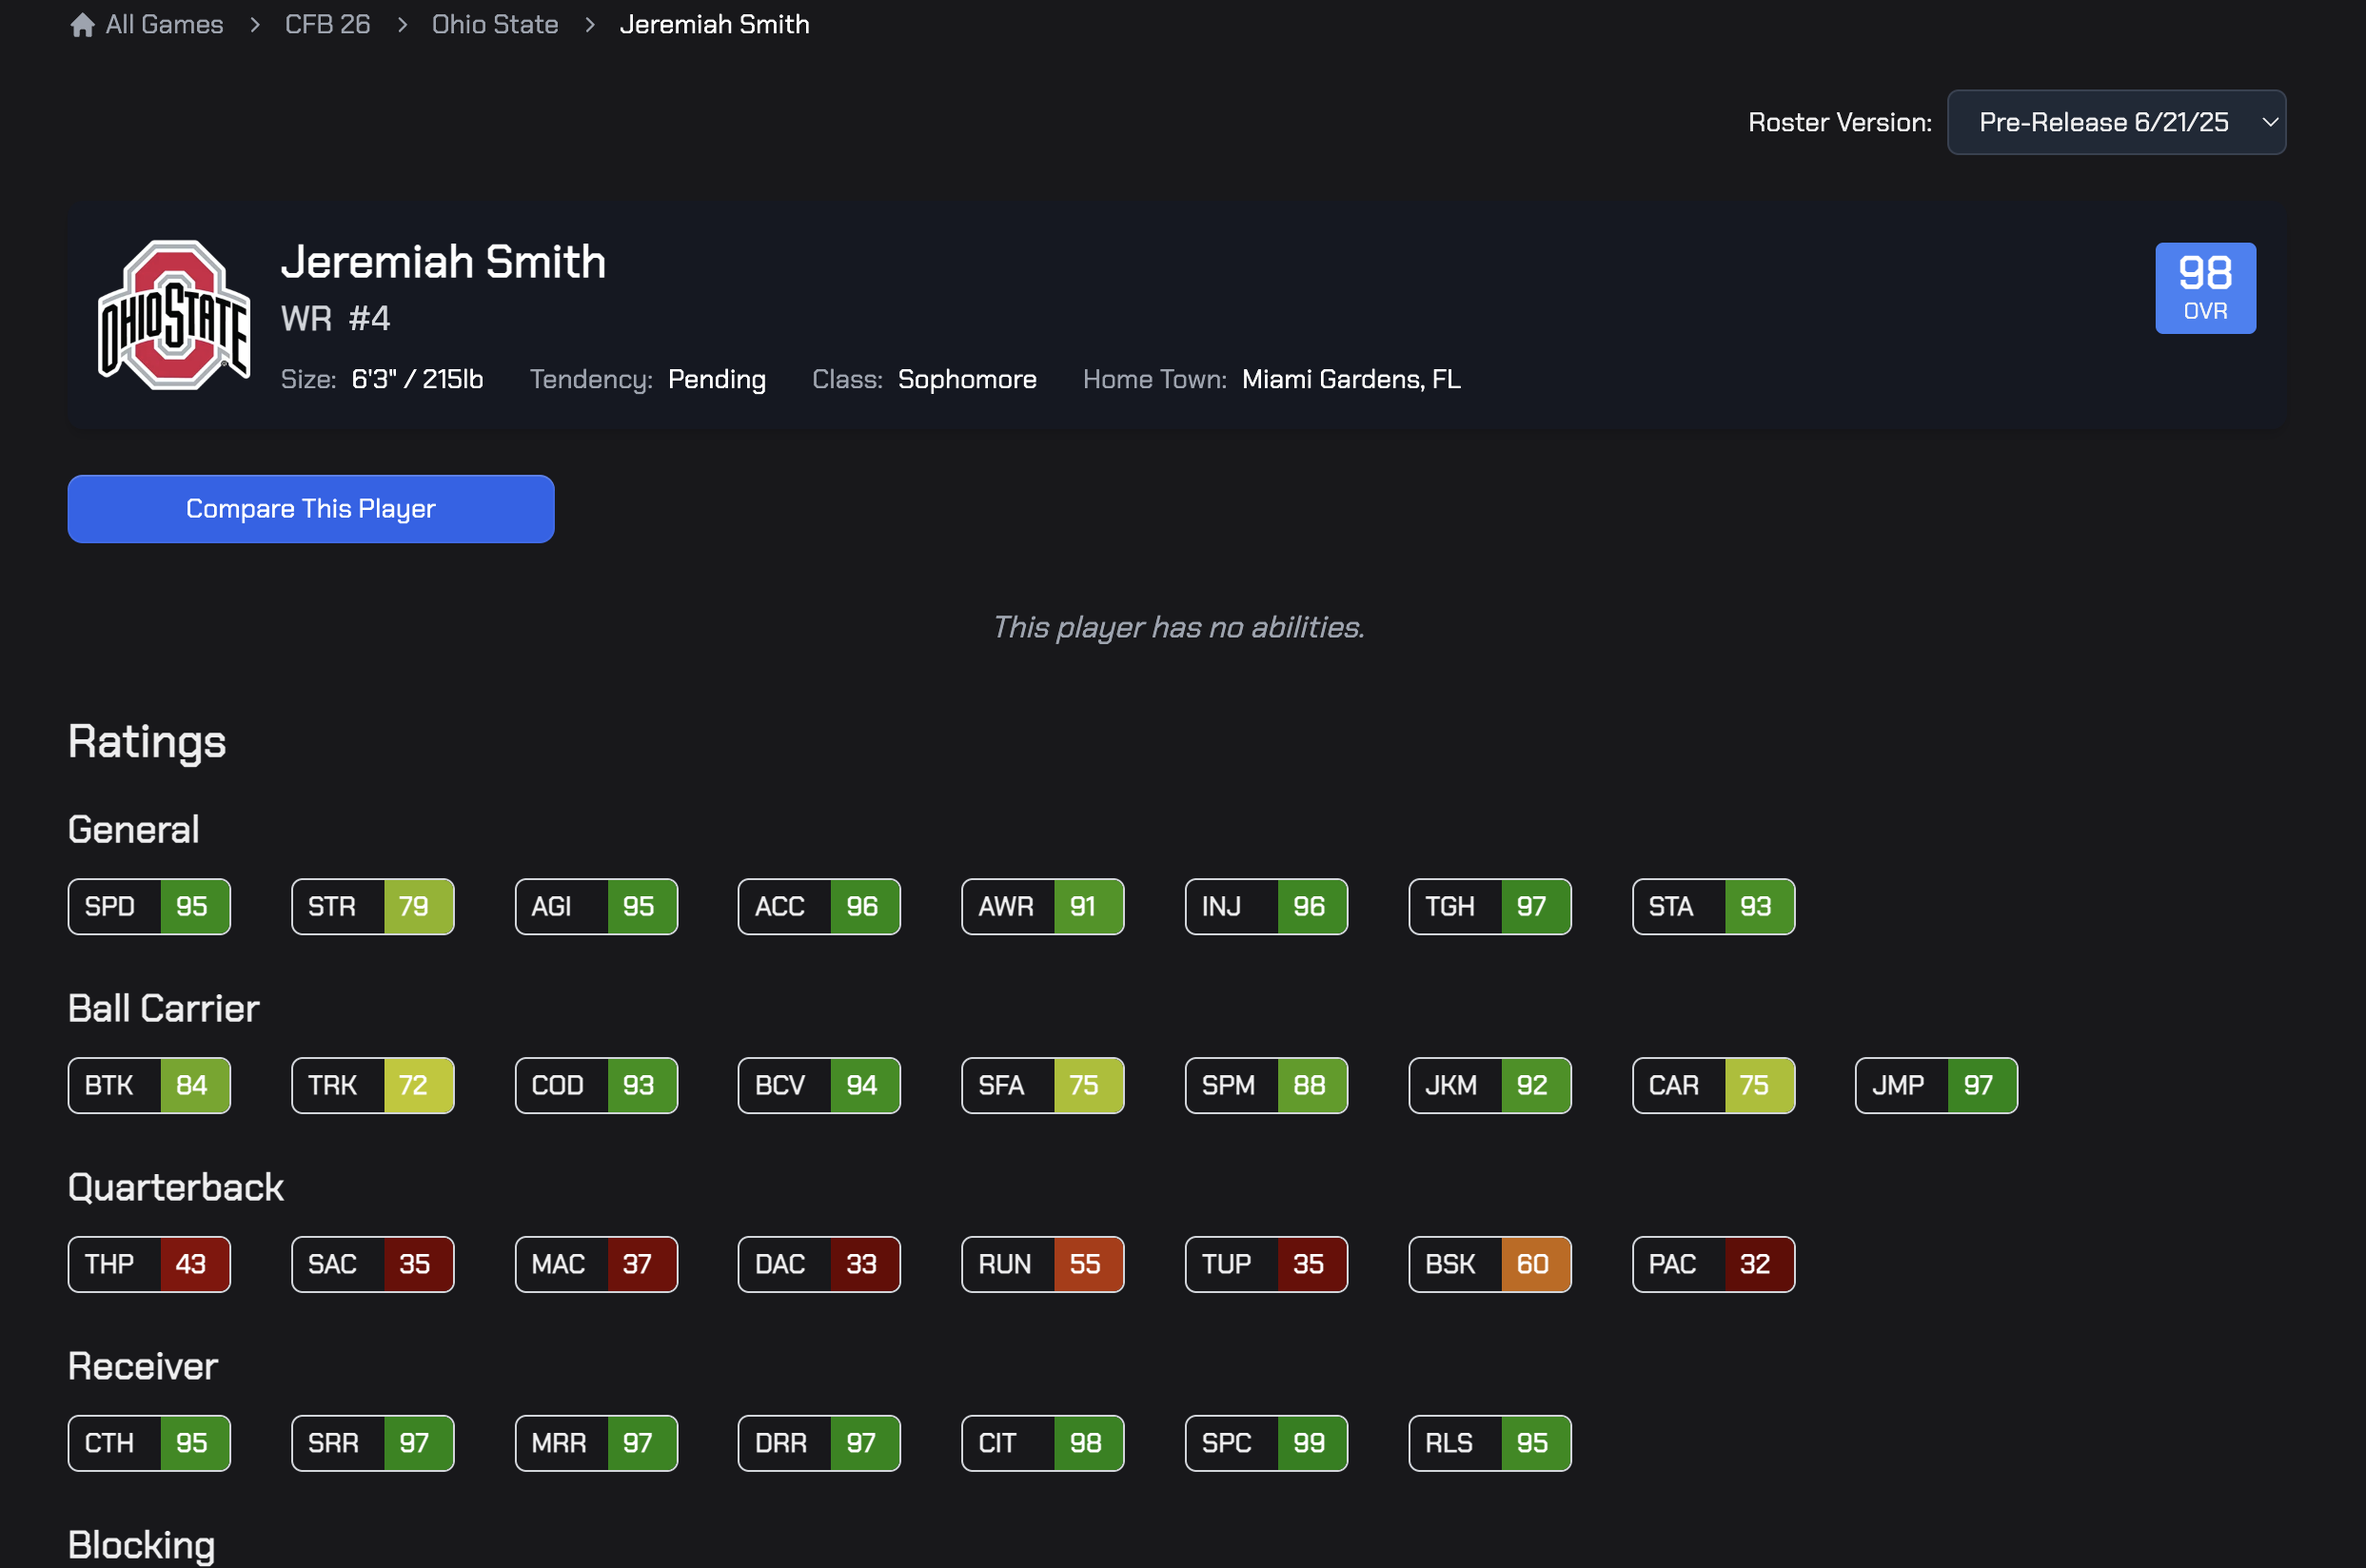The height and width of the screenshot is (1568, 2366).
Task: Click the TGH 97 general rating
Action: 1489,906
